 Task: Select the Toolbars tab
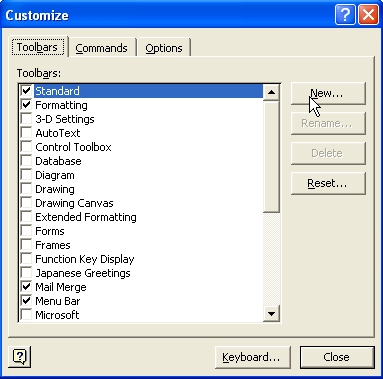(38, 47)
